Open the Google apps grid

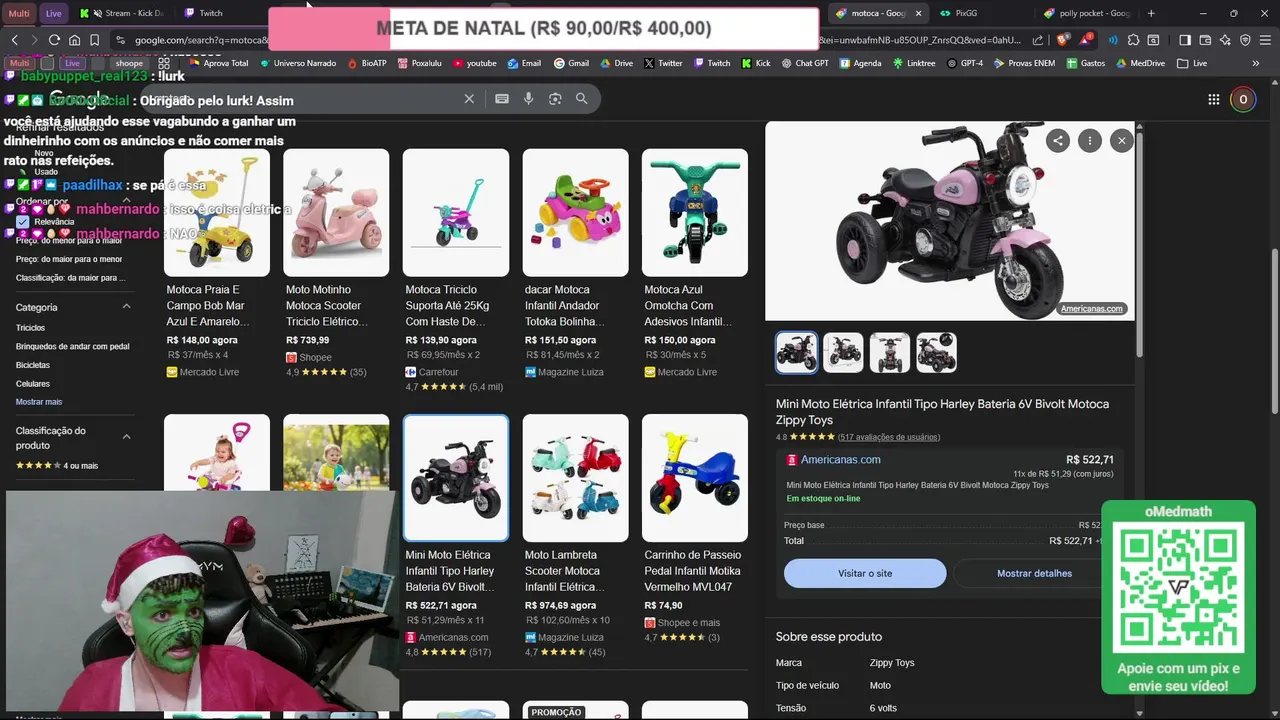tap(1214, 99)
